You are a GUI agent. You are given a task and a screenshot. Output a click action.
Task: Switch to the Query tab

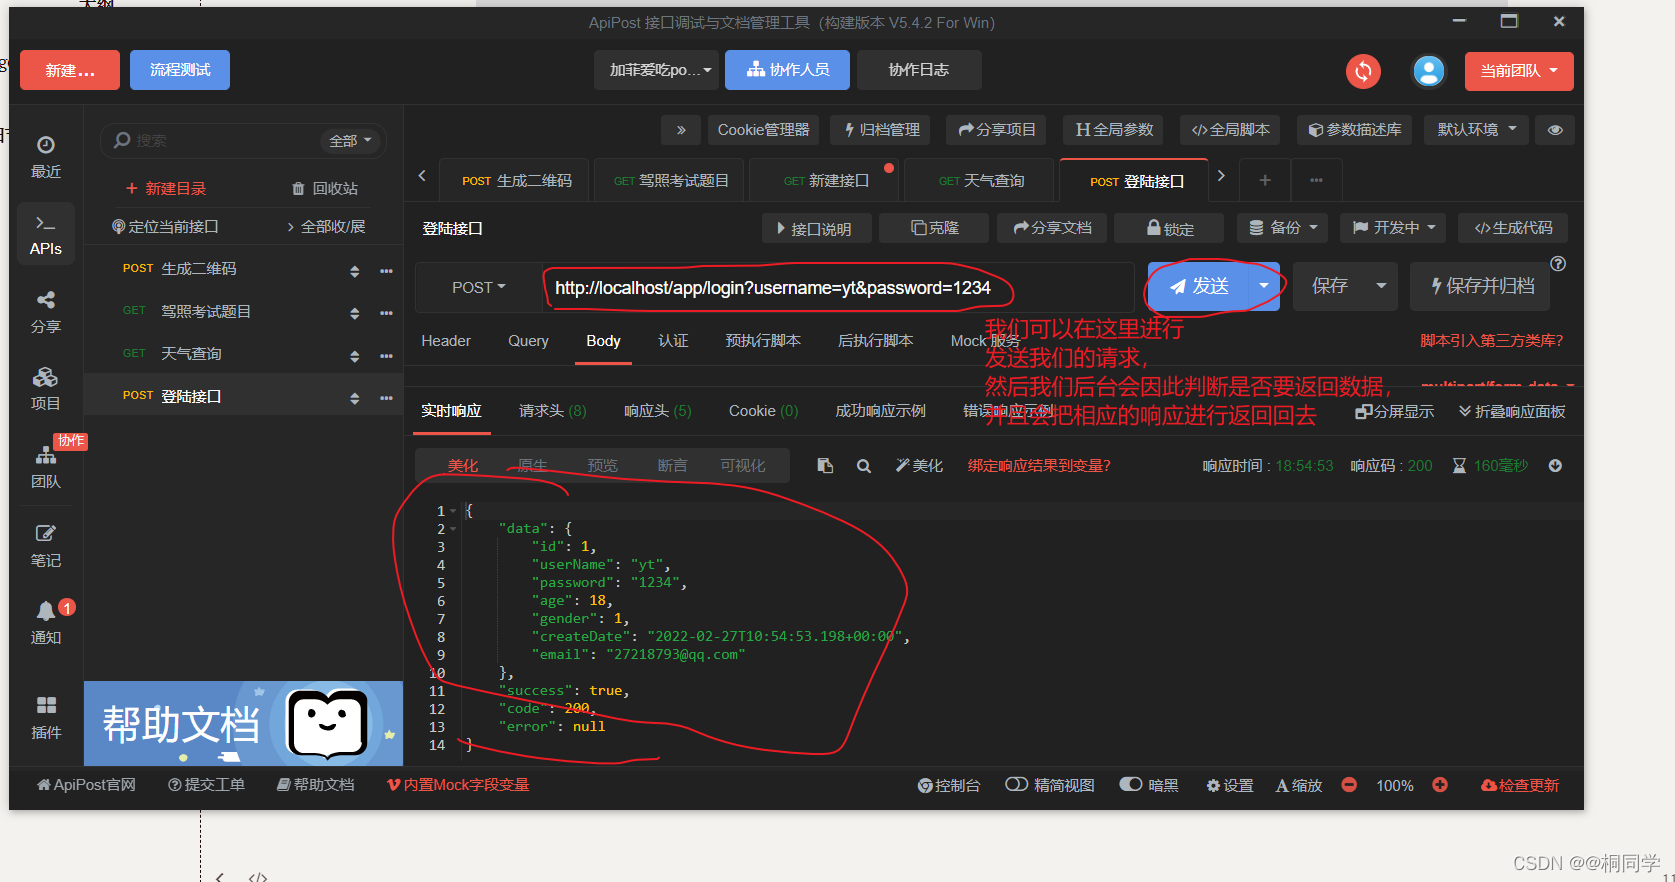coord(528,341)
